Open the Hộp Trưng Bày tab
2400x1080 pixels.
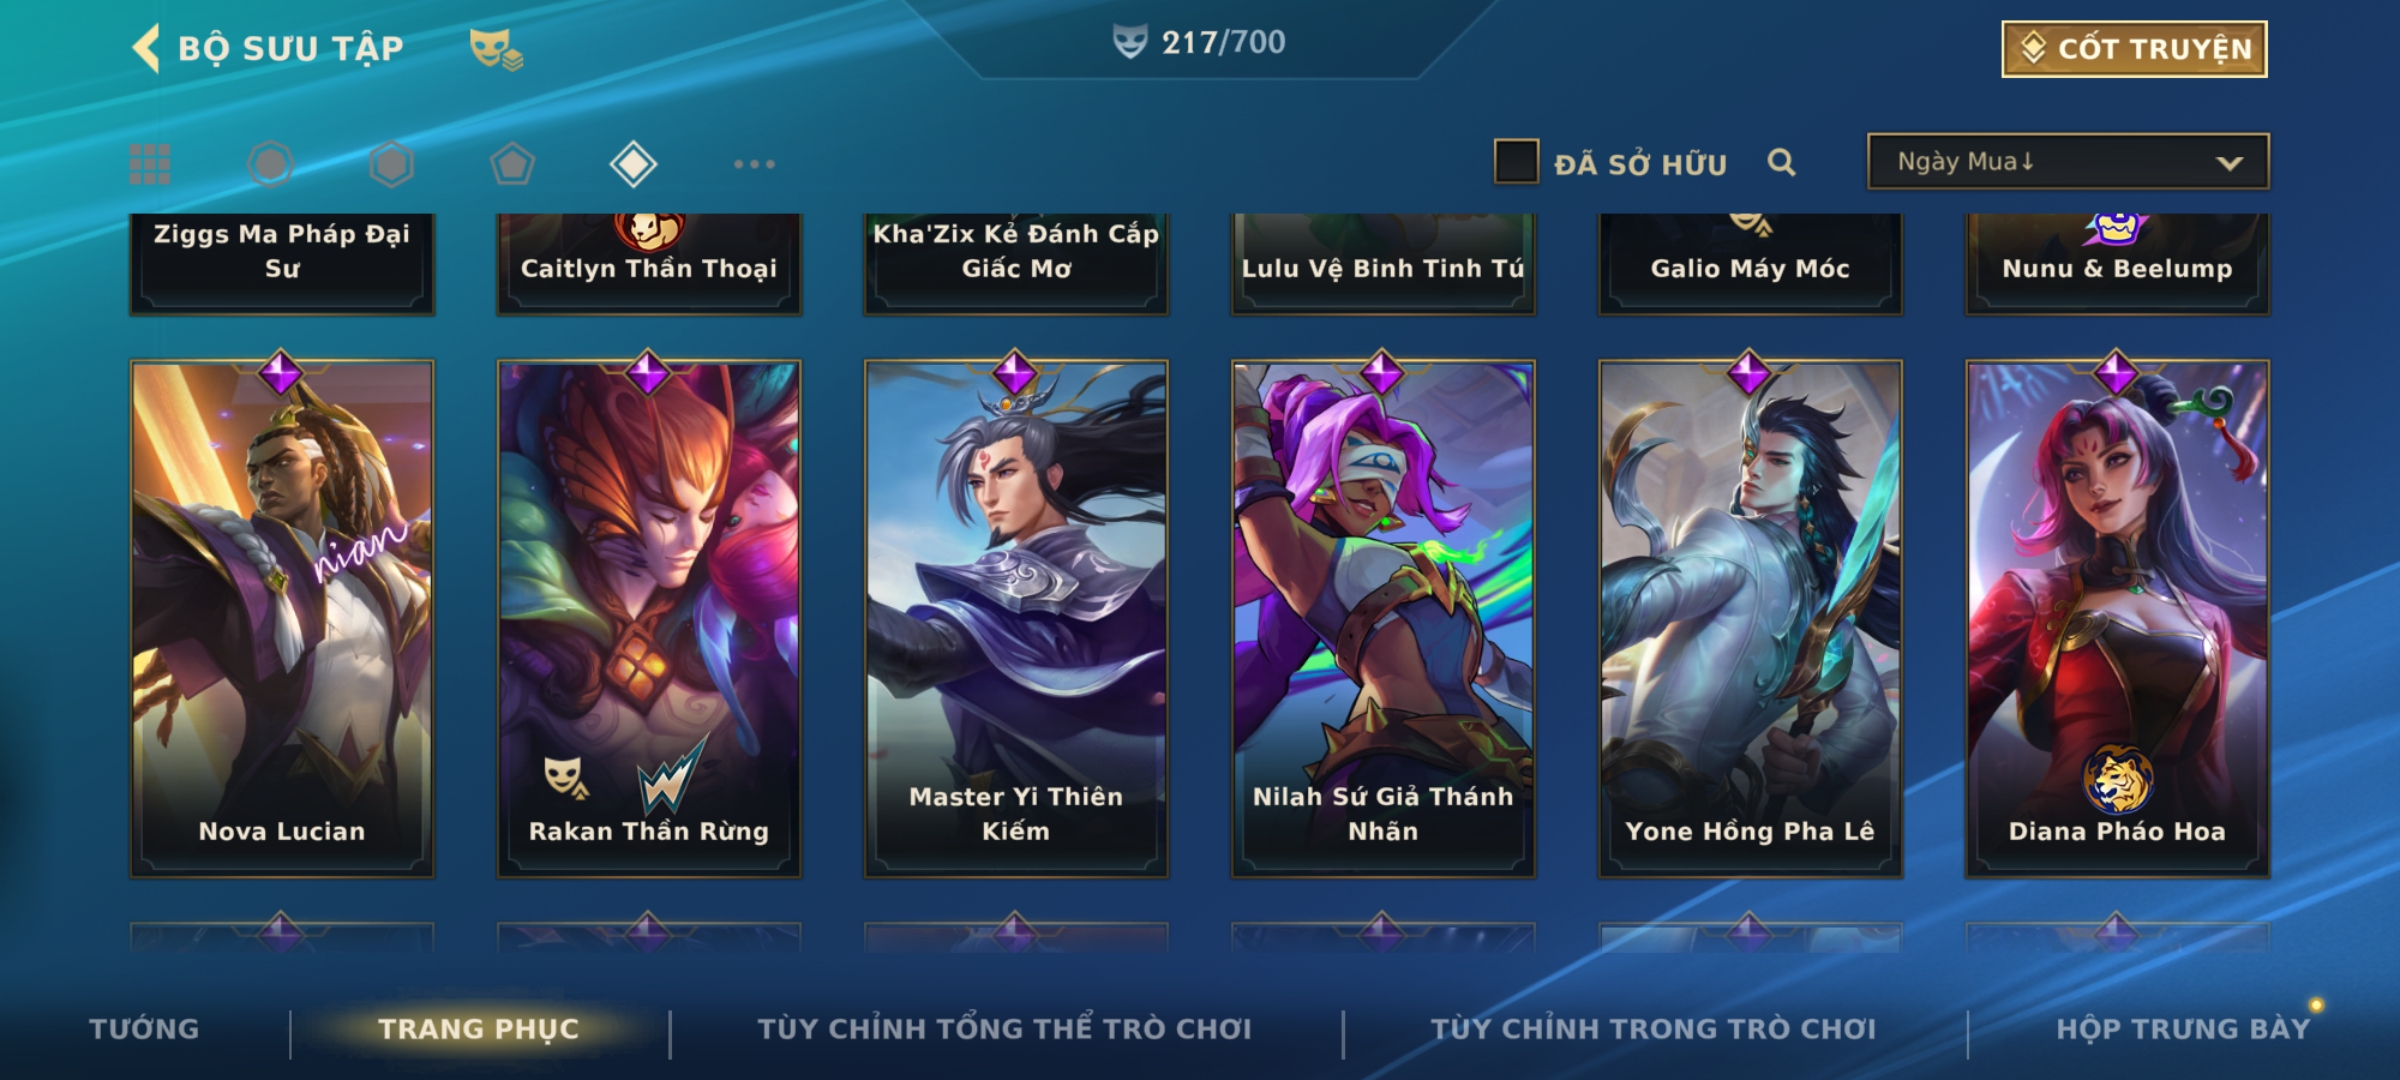click(2184, 1029)
